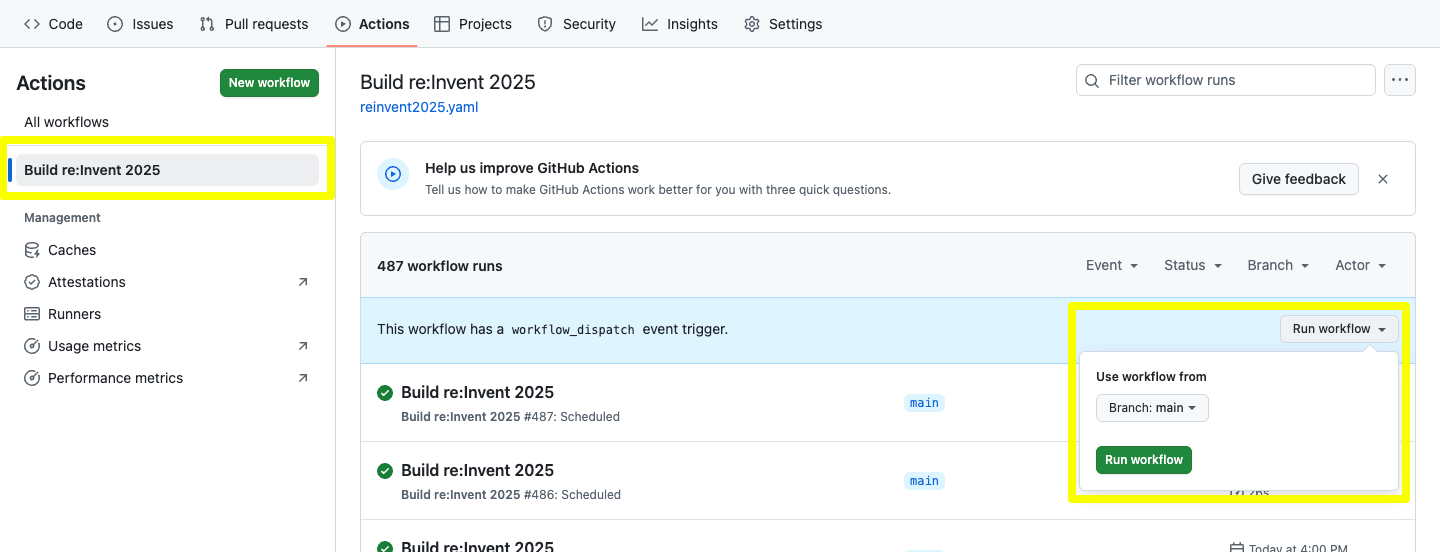
Task: Click the '487 workflow runs' count text
Action: coord(439,266)
